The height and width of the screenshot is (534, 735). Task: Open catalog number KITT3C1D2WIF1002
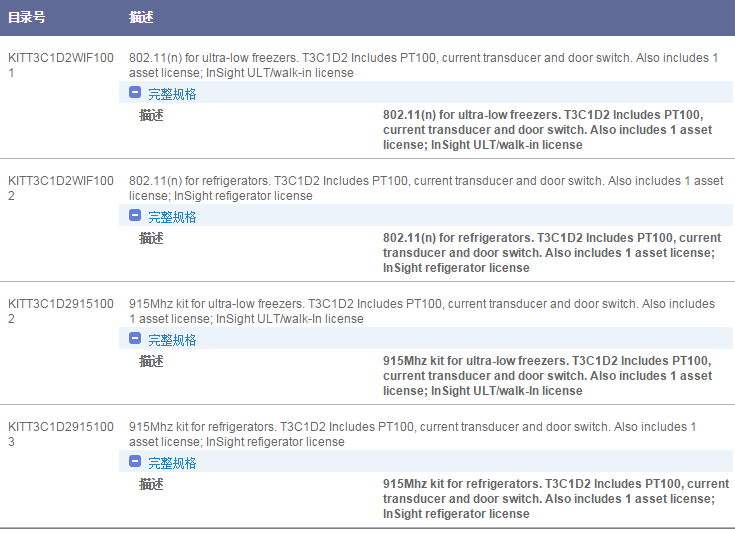pos(60,188)
